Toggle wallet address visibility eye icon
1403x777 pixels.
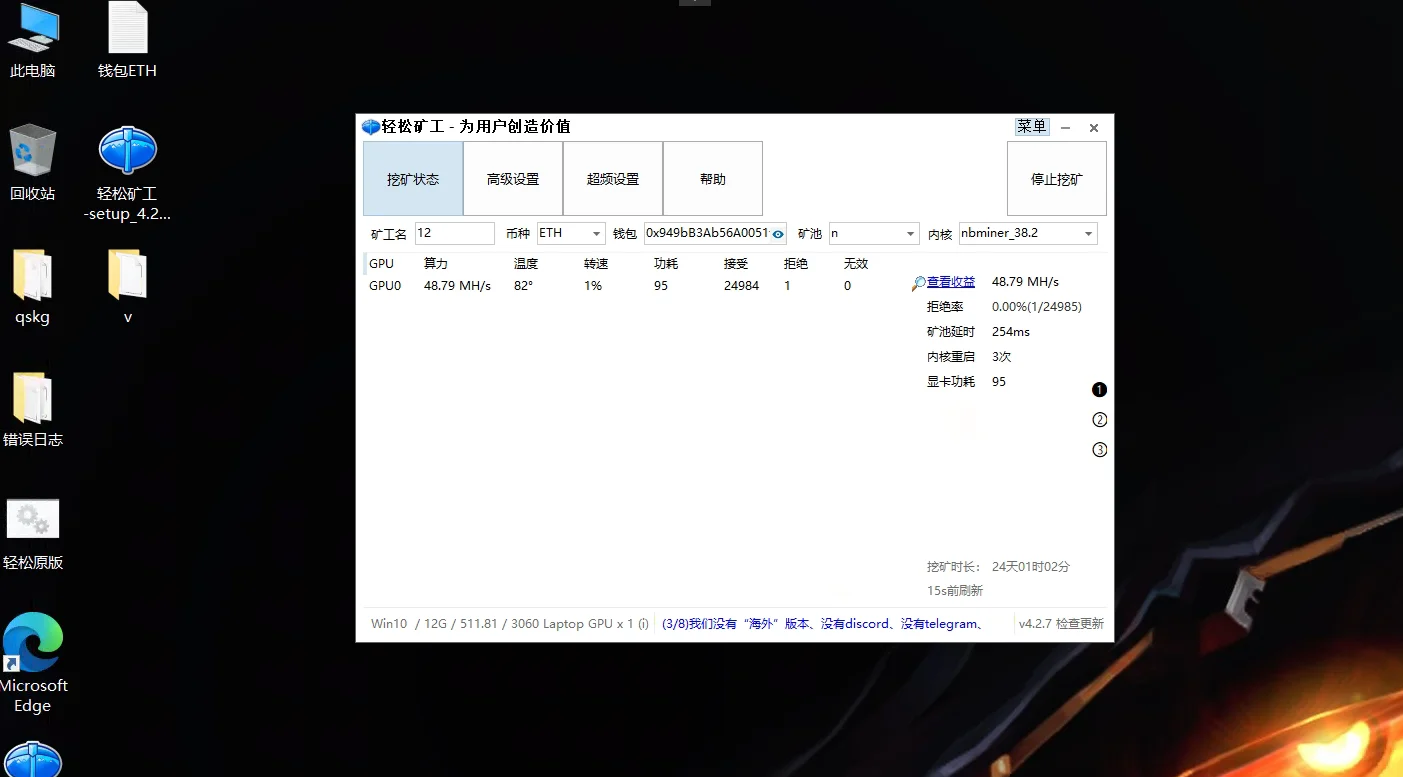(x=778, y=234)
